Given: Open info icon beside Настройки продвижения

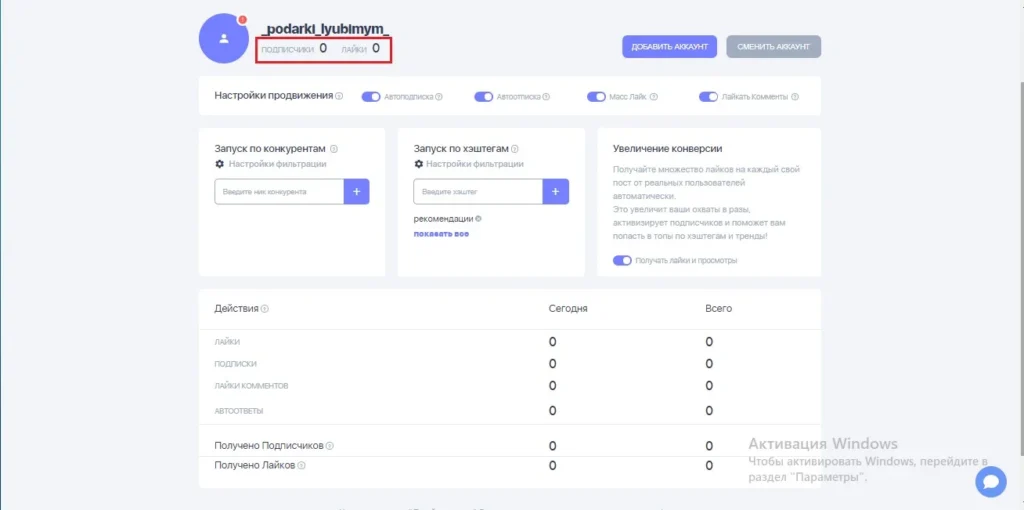Looking at the screenshot, I should click(339, 96).
